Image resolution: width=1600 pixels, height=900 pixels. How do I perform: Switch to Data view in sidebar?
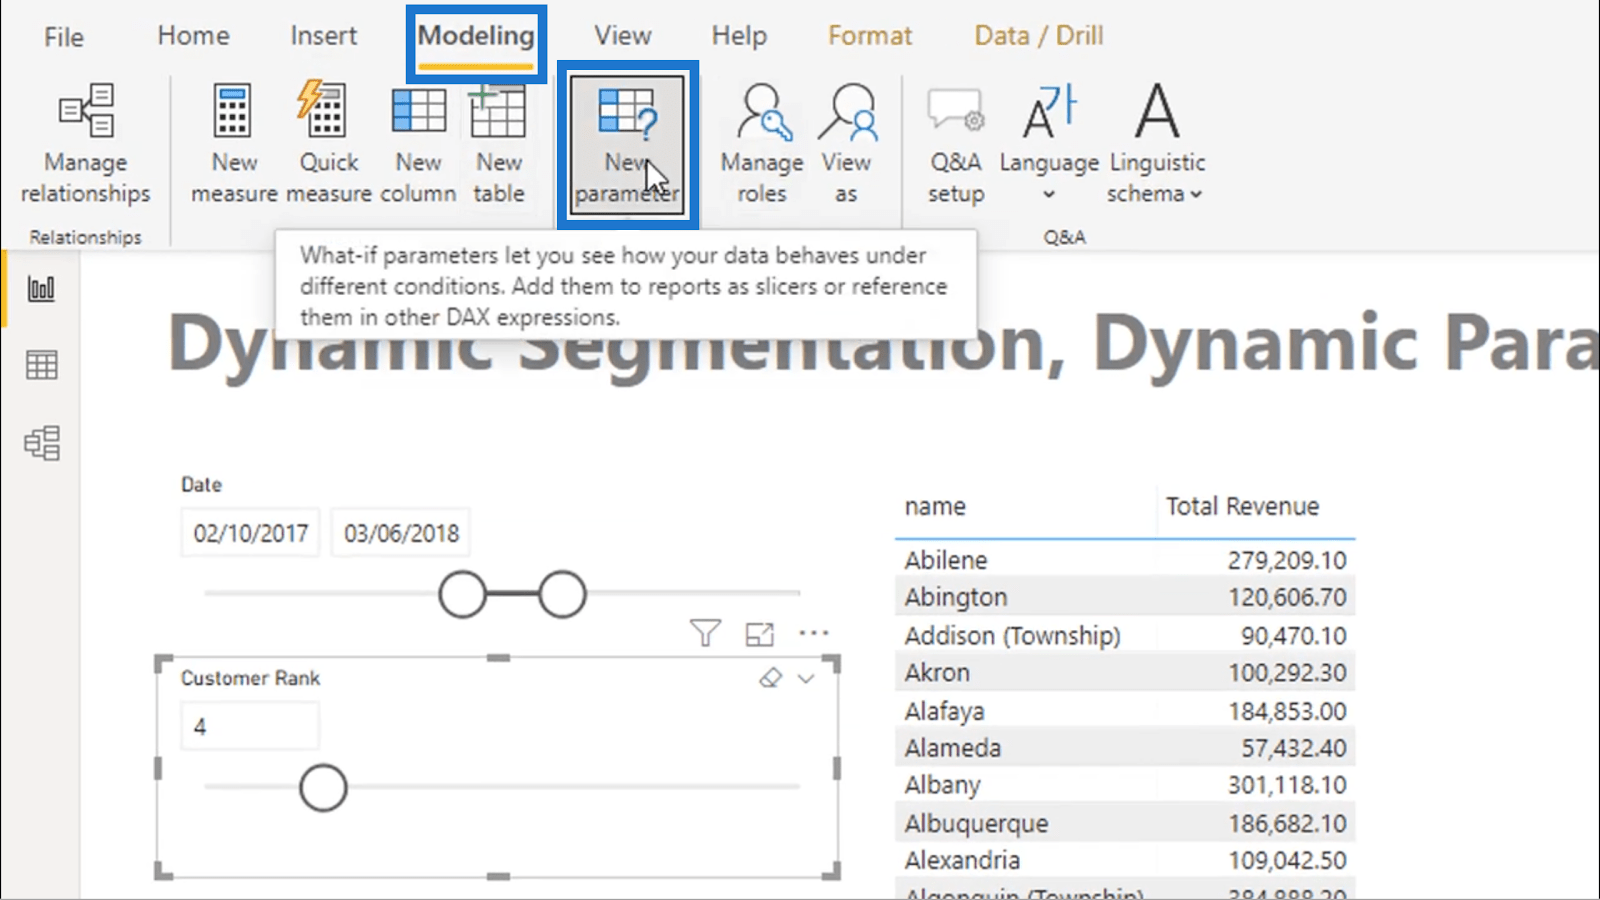pyautogui.click(x=41, y=365)
